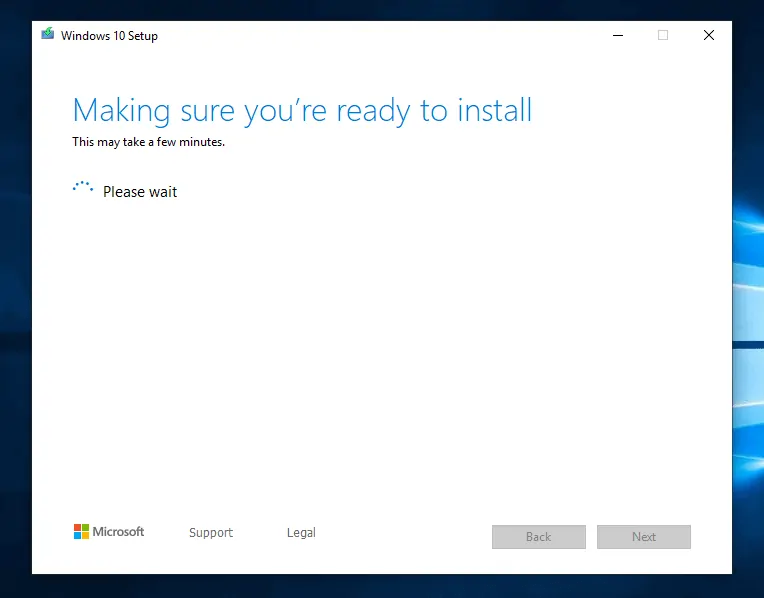
Task: Click the Microsoft logo
Action: click(109, 532)
